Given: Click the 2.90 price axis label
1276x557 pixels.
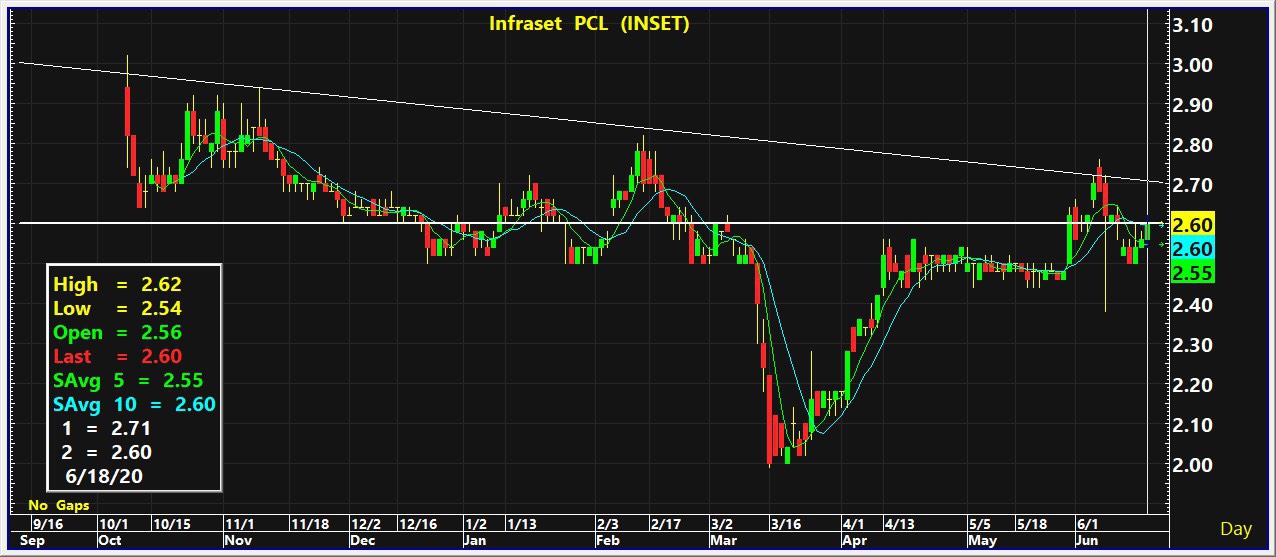Looking at the screenshot, I should coord(1192,105).
